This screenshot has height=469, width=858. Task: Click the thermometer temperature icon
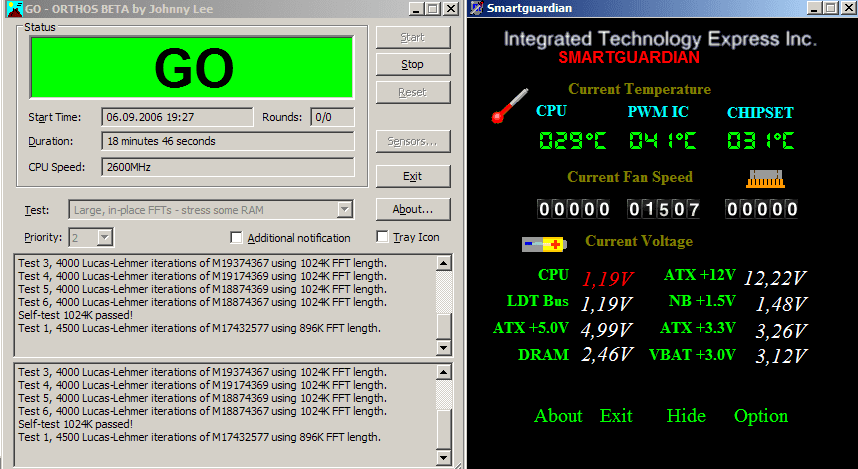509,106
